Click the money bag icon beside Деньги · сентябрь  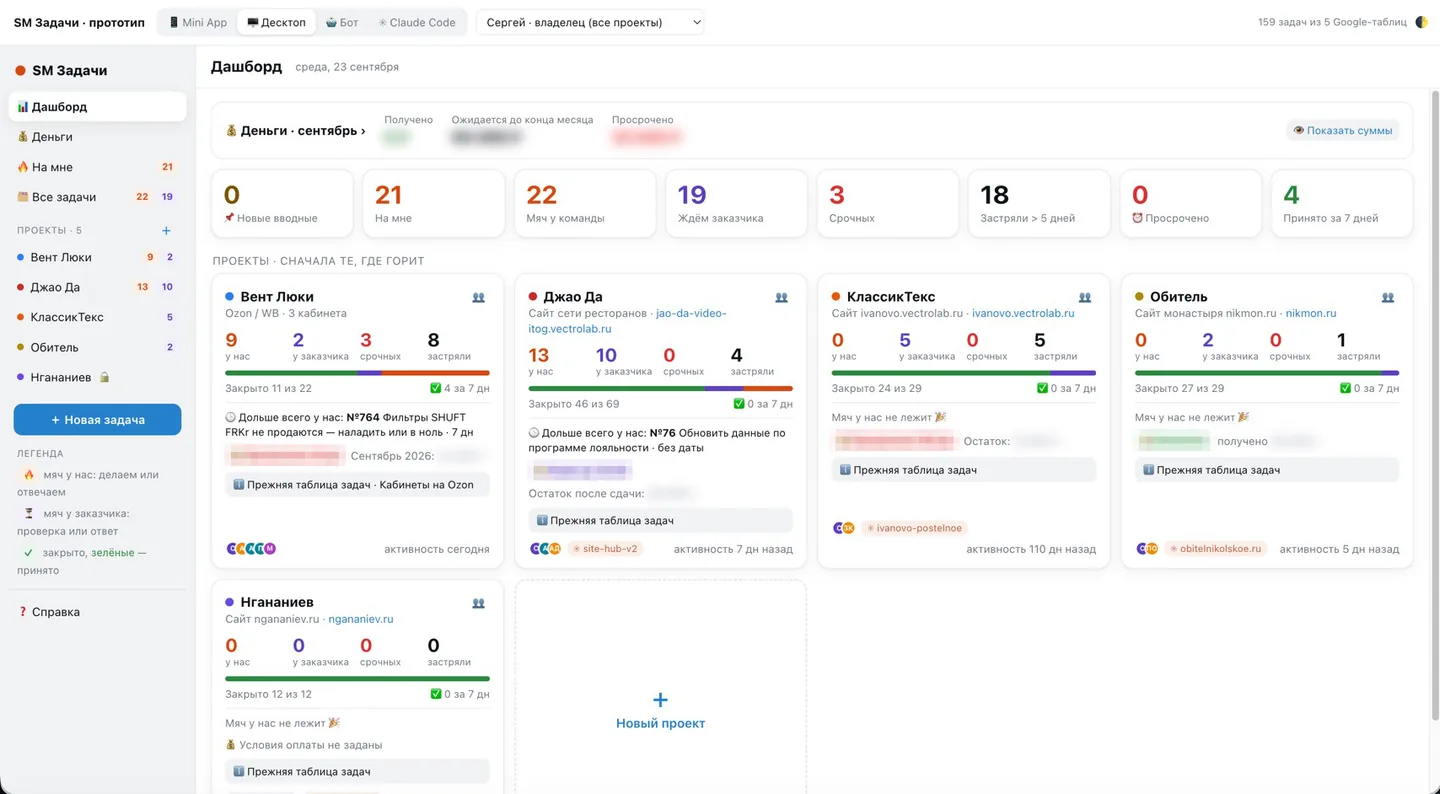[231, 131]
